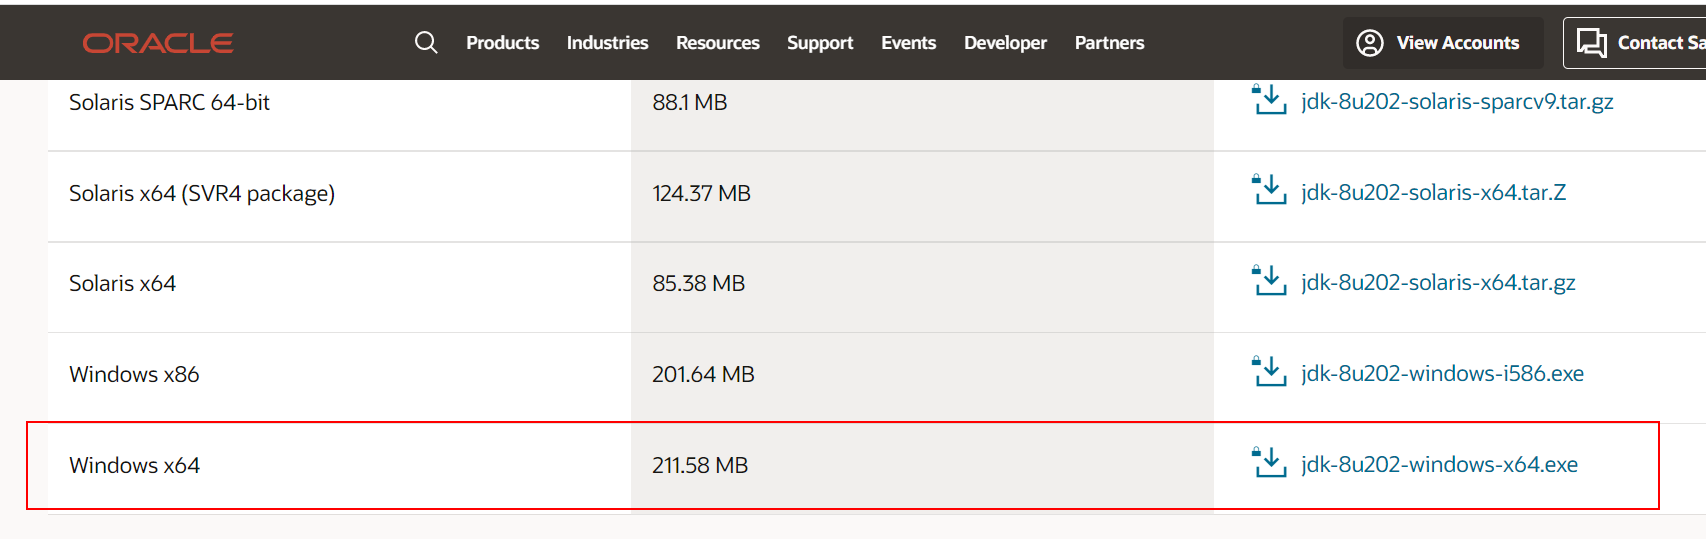Screen dimensions: 1706x539
Task: Open the Industries menu
Action: click(607, 43)
